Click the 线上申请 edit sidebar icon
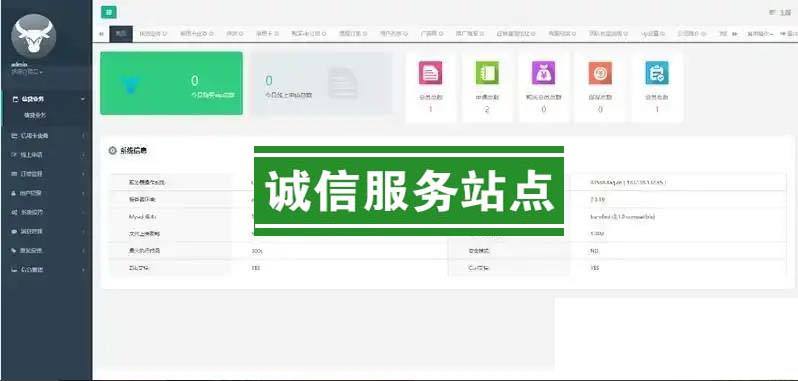 coord(14,155)
